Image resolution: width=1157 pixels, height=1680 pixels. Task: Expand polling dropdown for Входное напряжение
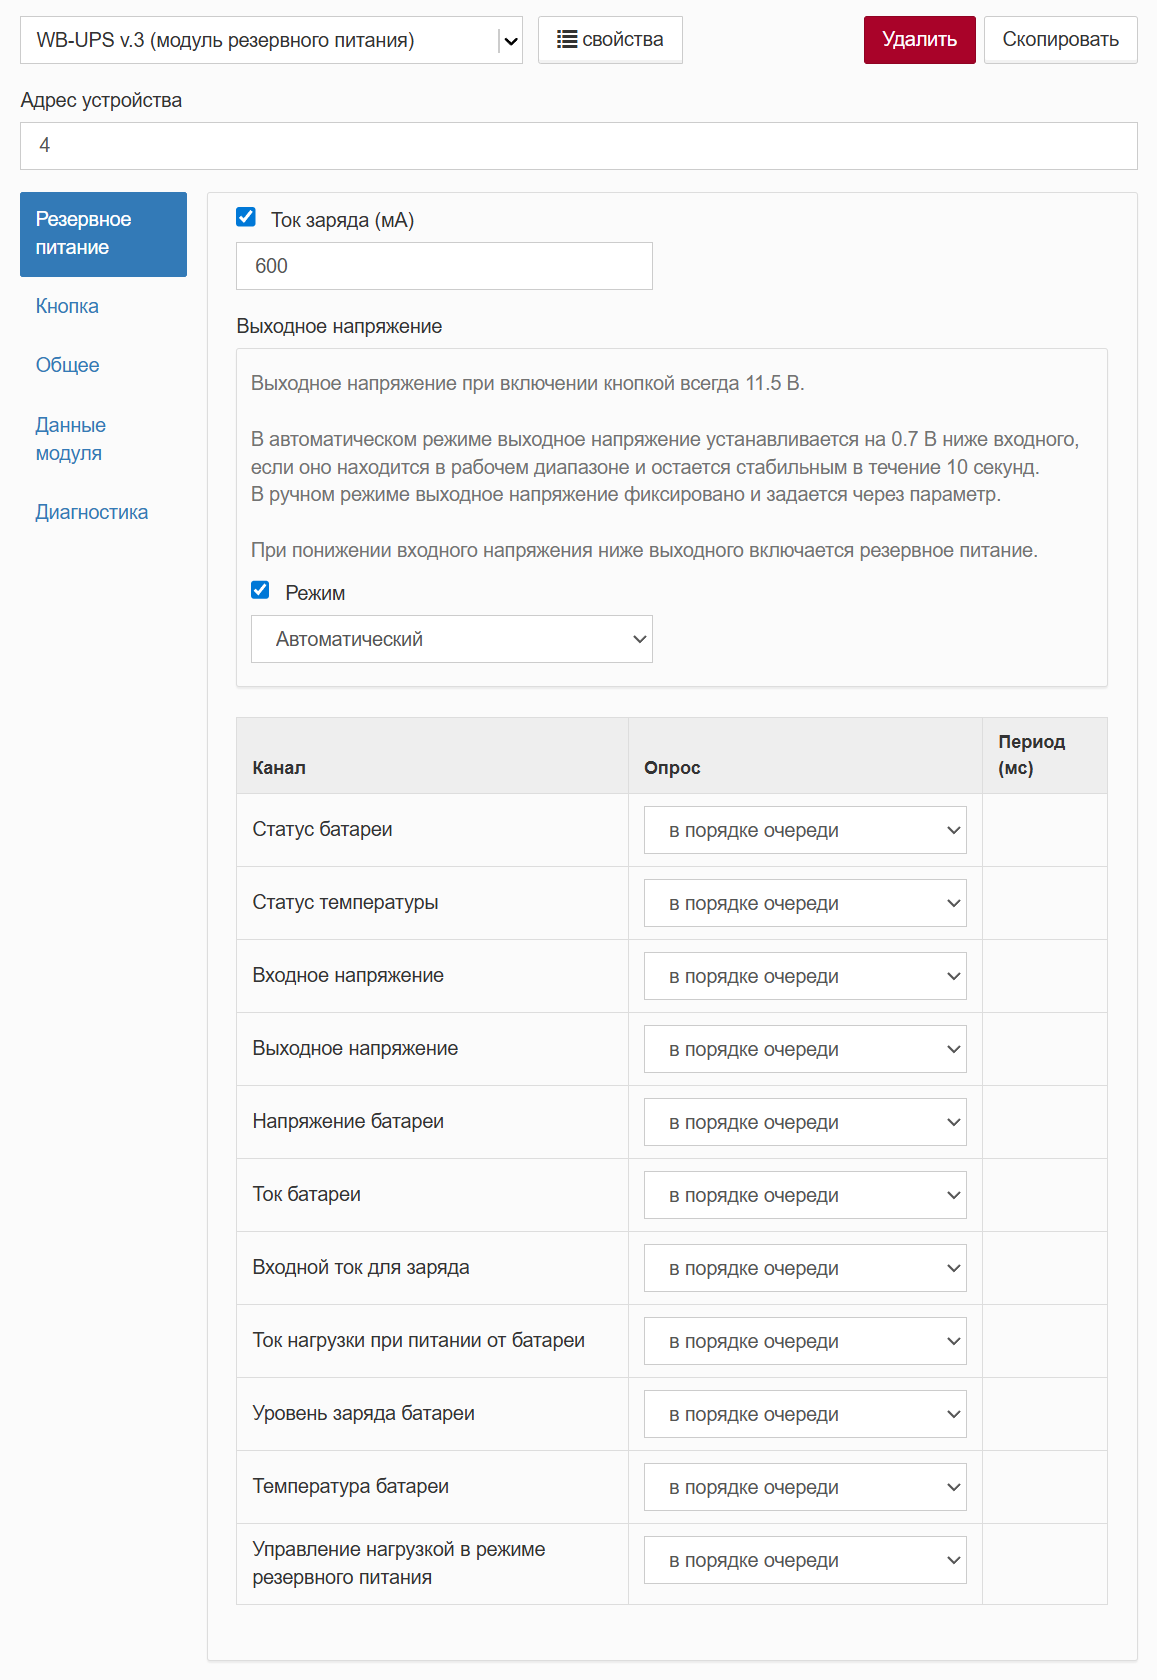tap(805, 976)
